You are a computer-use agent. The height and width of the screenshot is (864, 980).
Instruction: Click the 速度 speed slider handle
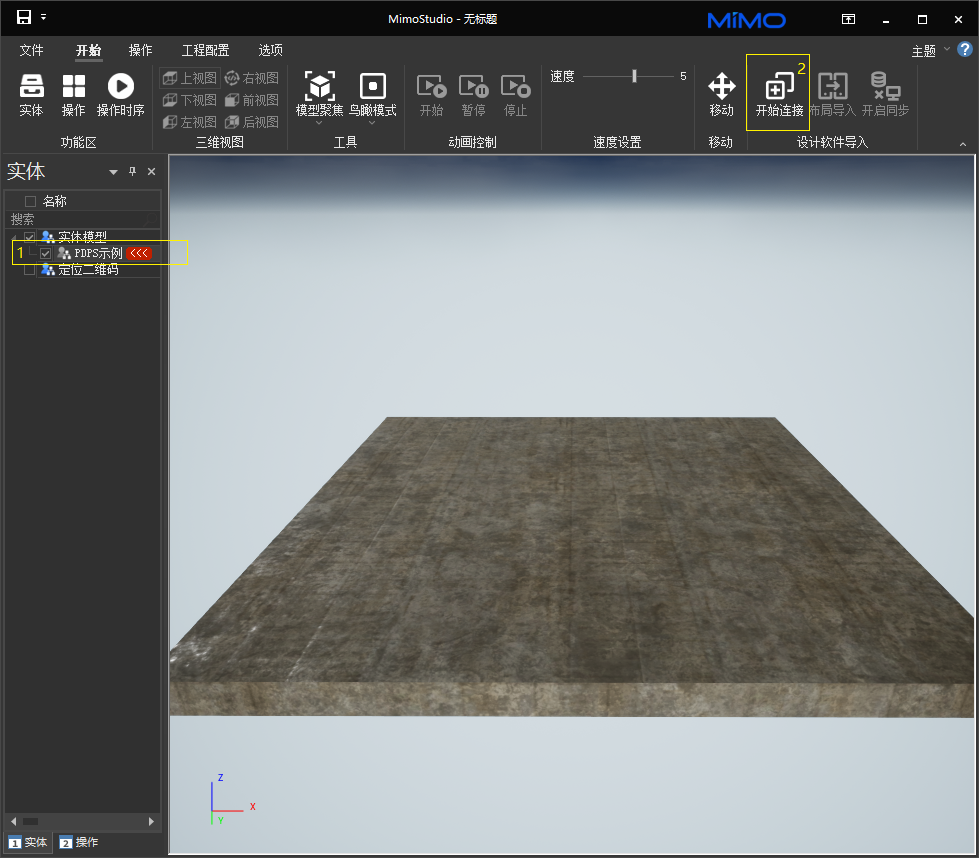(x=634, y=76)
